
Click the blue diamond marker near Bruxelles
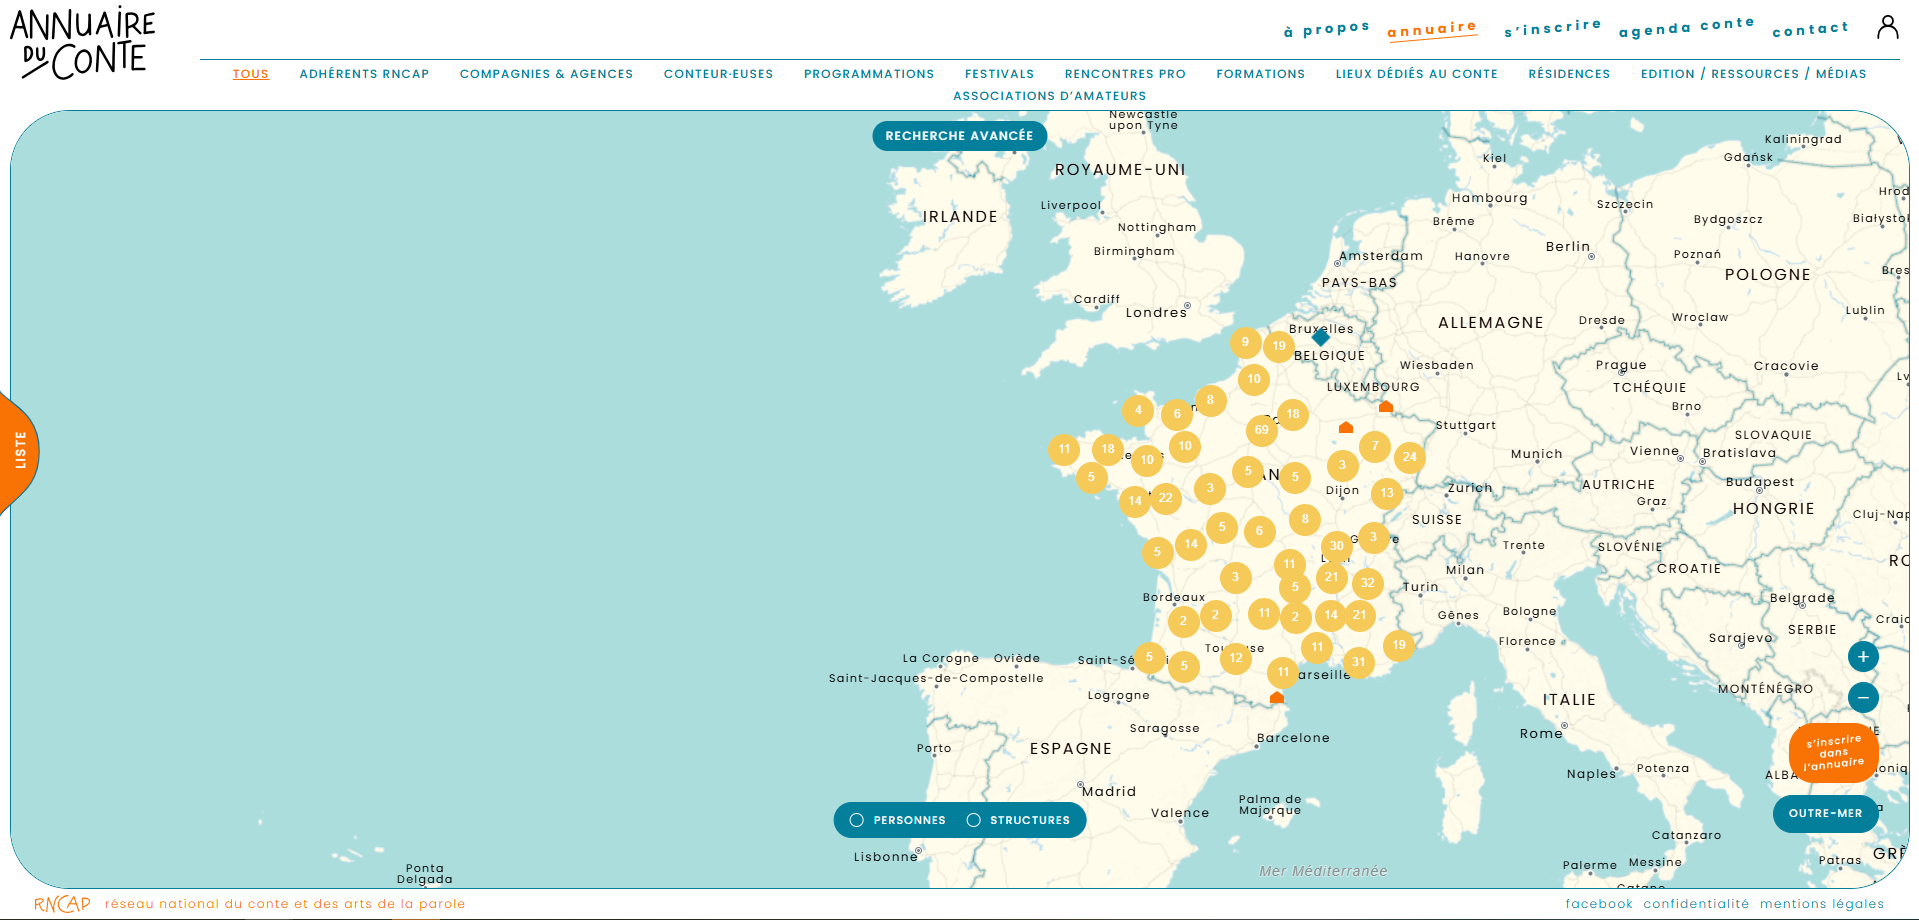click(x=1321, y=337)
